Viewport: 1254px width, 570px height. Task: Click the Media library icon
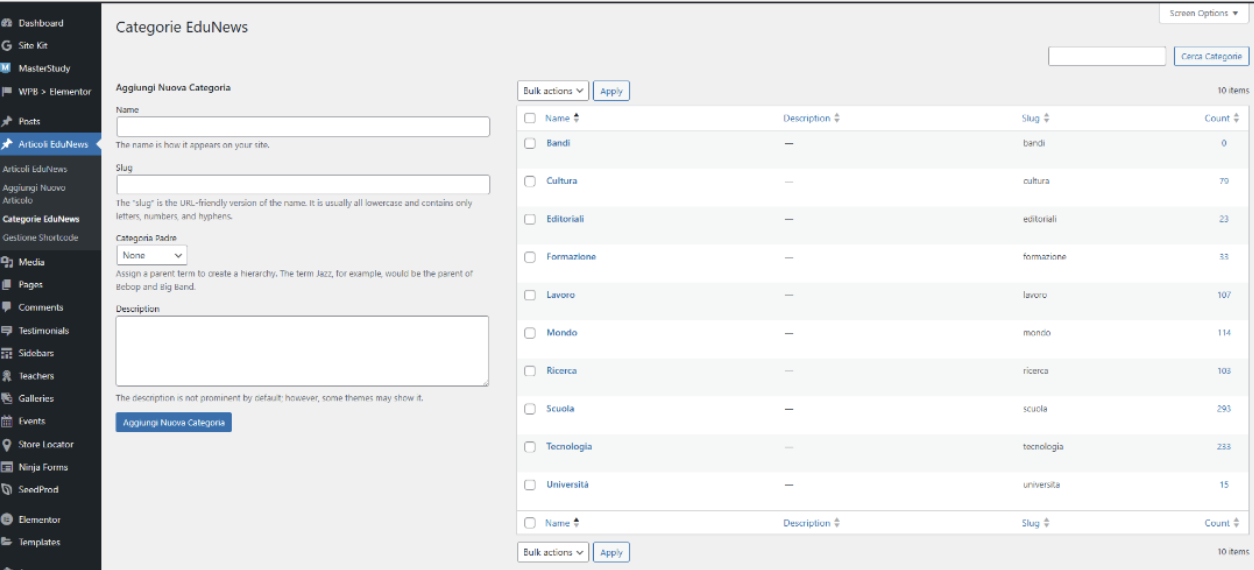7,262
